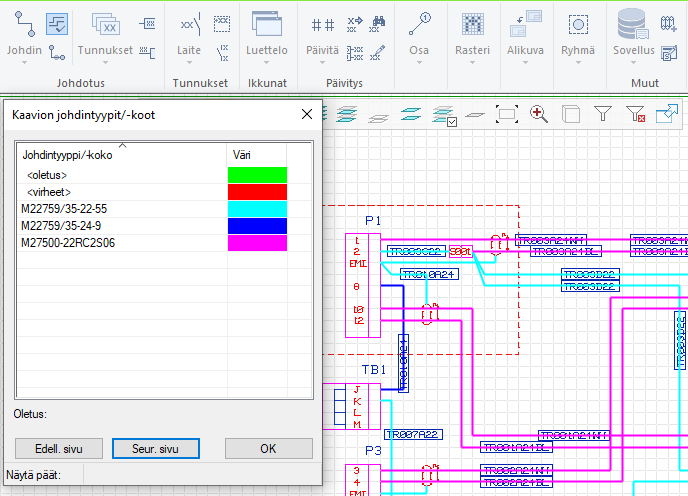Click the zoom extents frame icon
The width and height of the screenshot is (688, 496).
pyautogui.click(x=507, y=115)
